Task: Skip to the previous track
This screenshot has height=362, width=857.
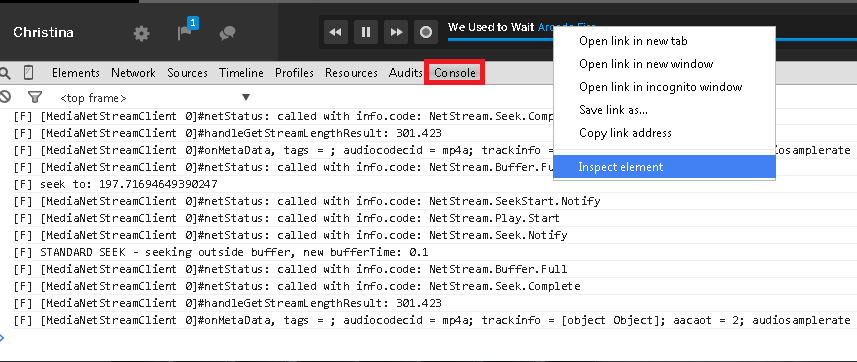Action: click(x=336, y=32)
